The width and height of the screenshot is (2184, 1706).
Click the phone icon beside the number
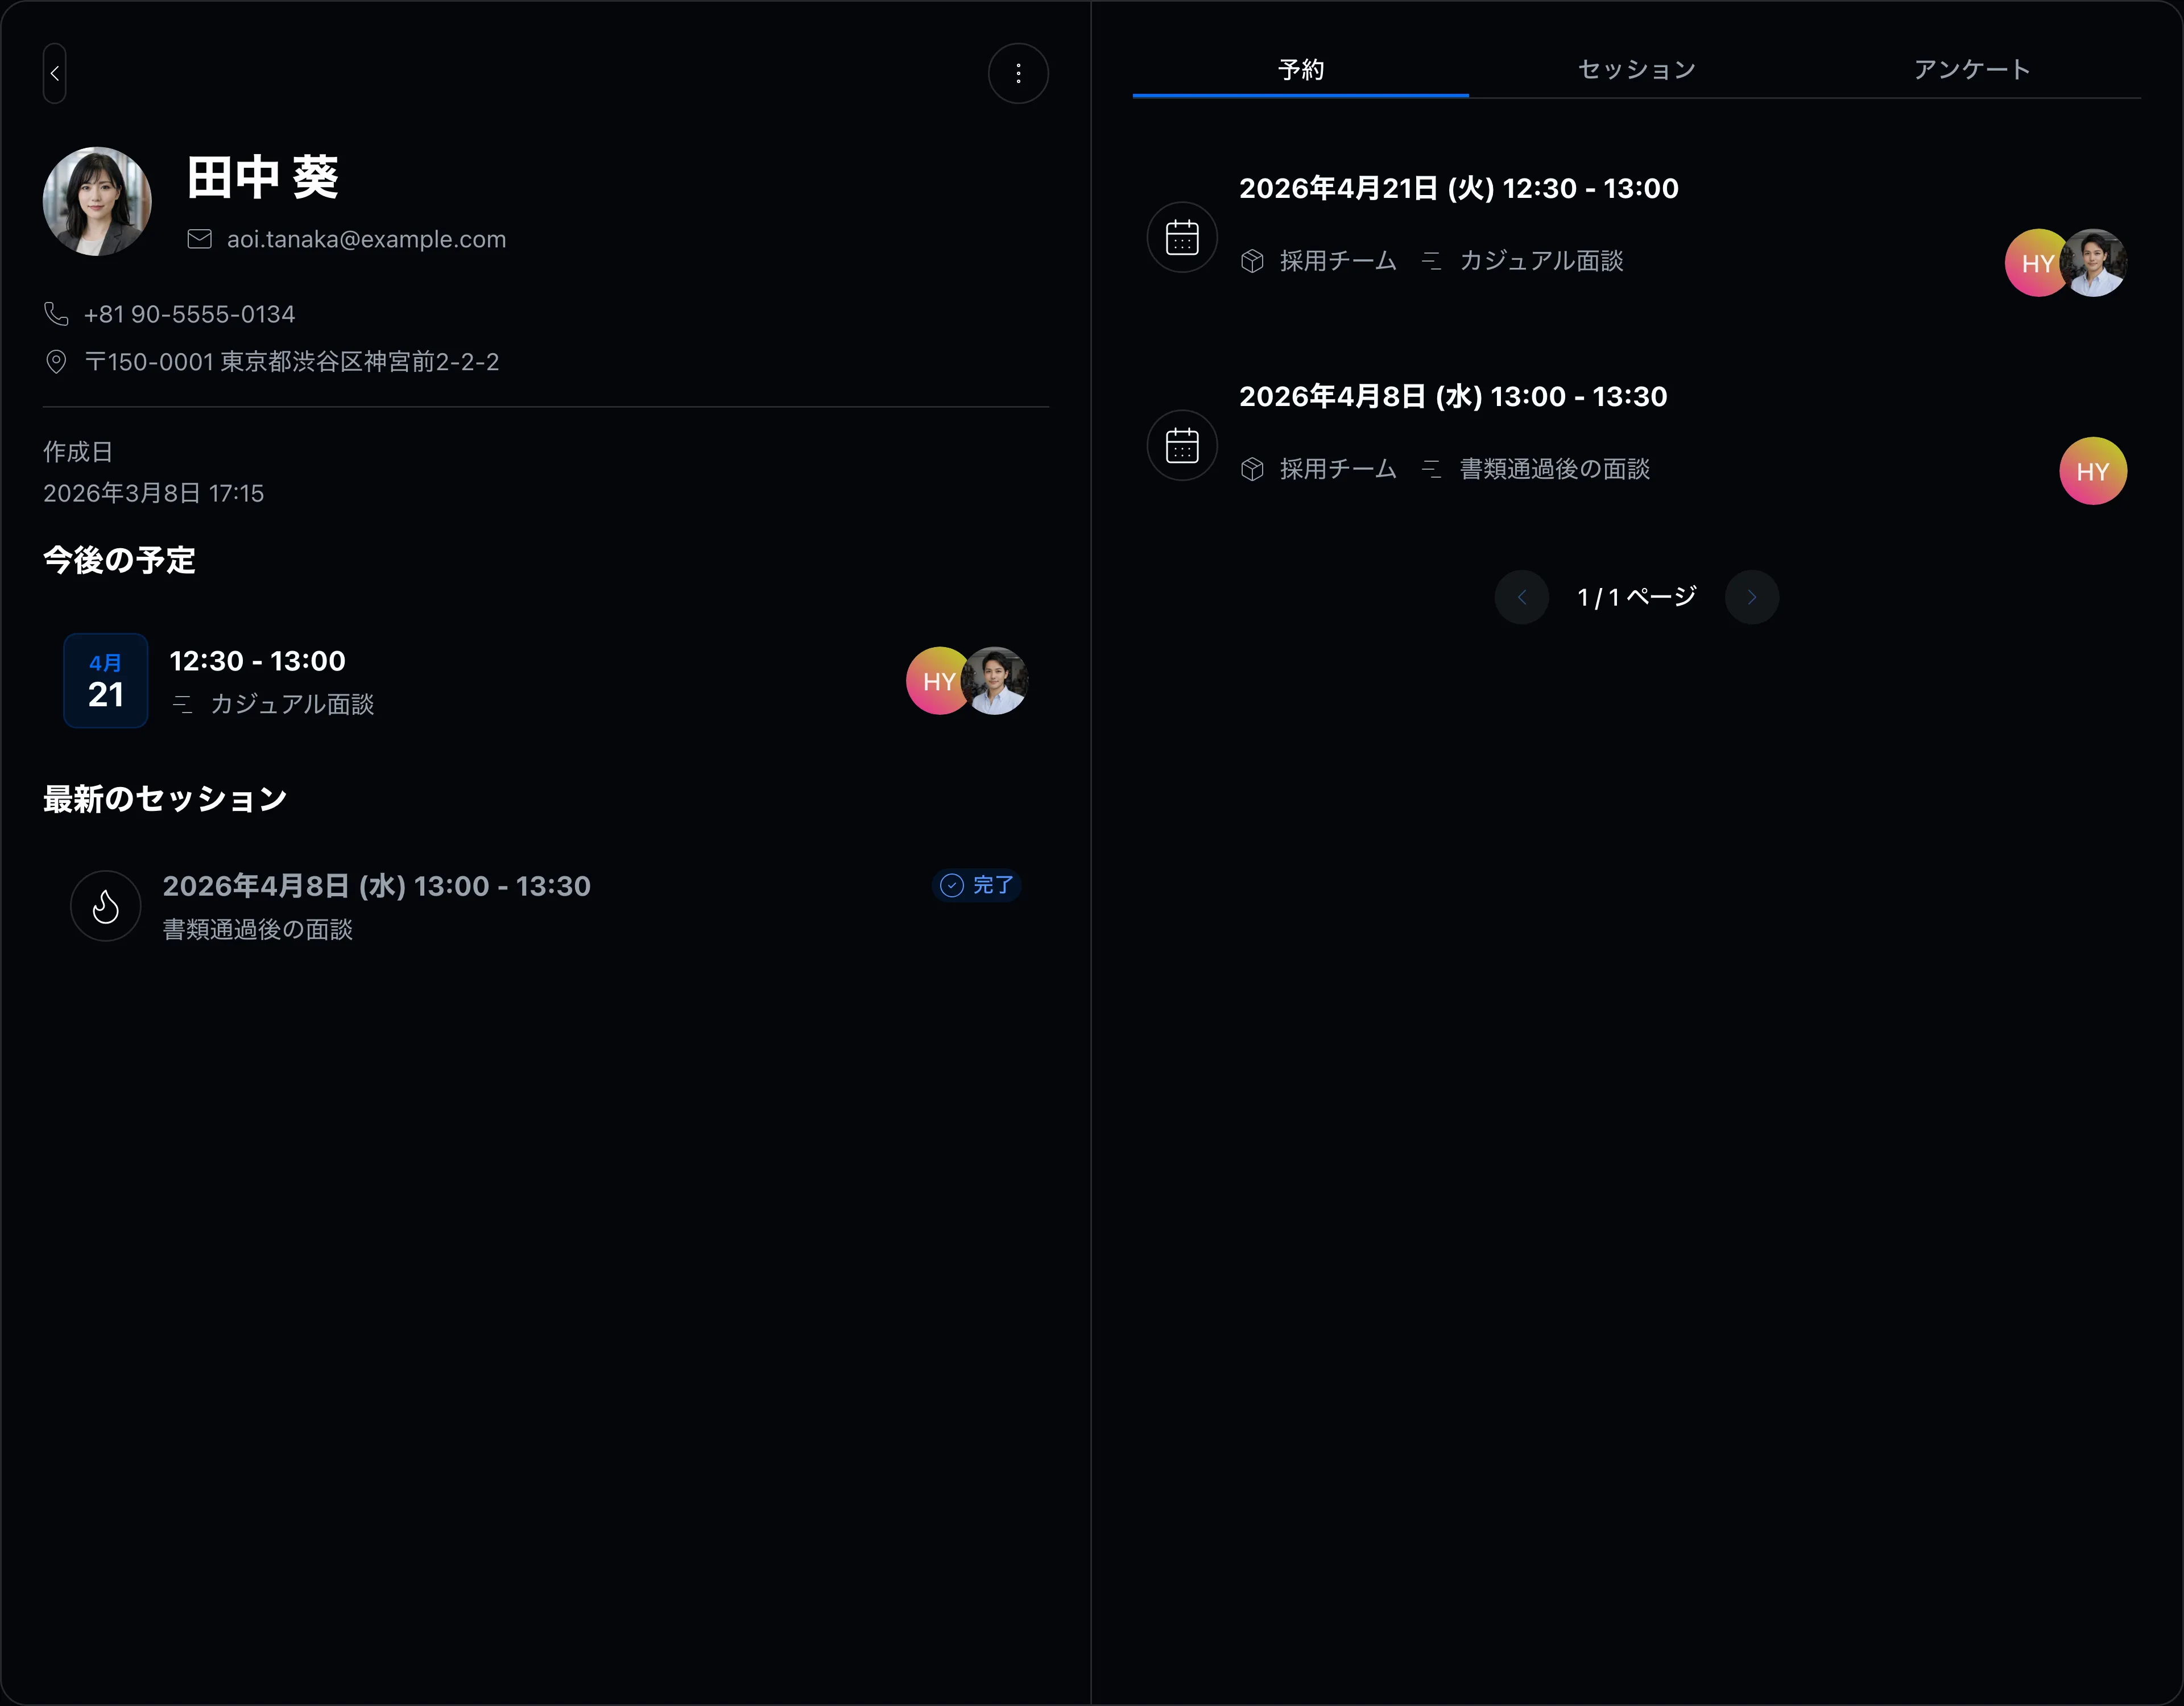(56, 314)
